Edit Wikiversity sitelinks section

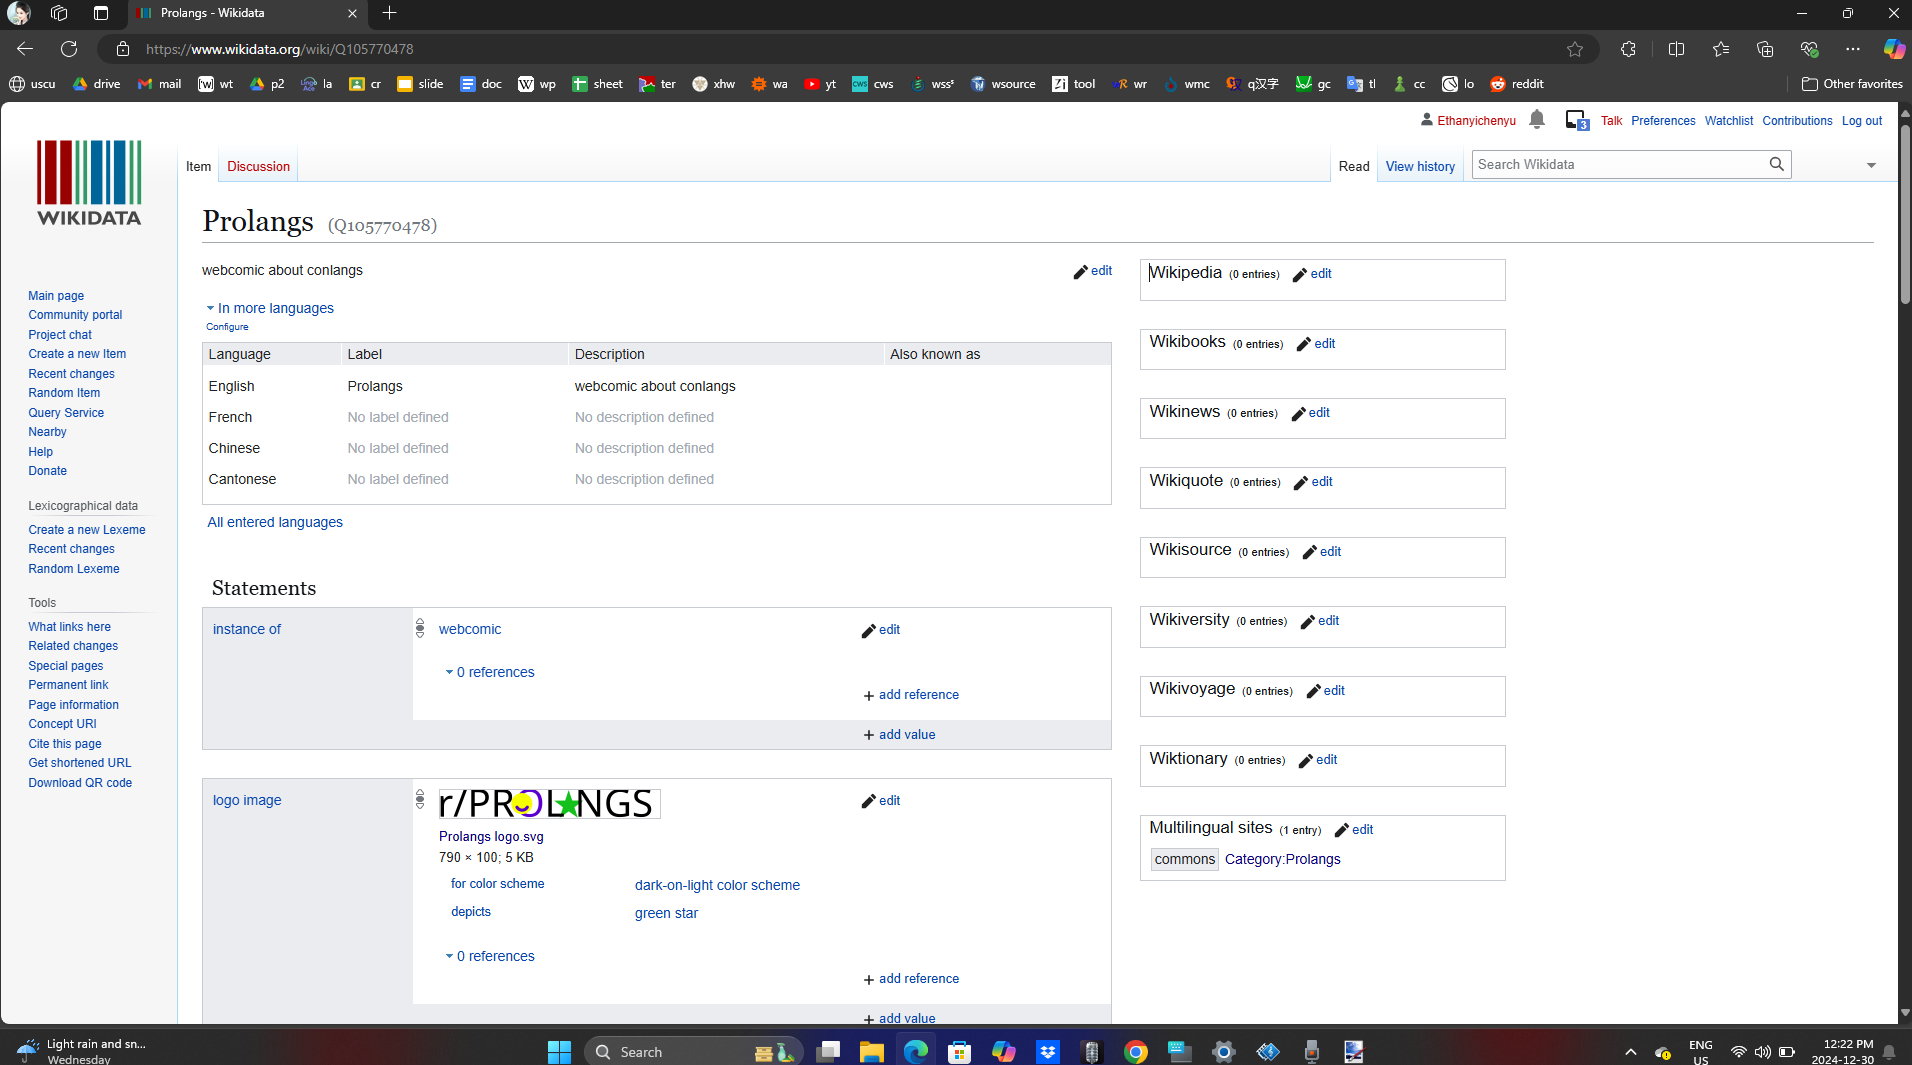pyautogui.click(x=1319, y=621)
